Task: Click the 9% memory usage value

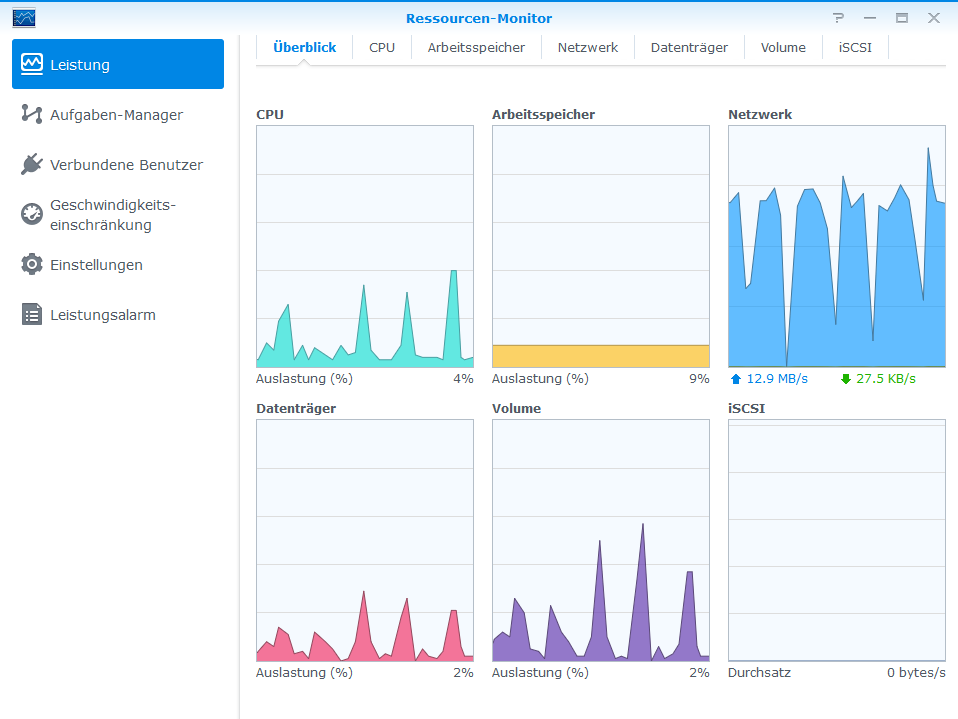Action: (699, 379)
